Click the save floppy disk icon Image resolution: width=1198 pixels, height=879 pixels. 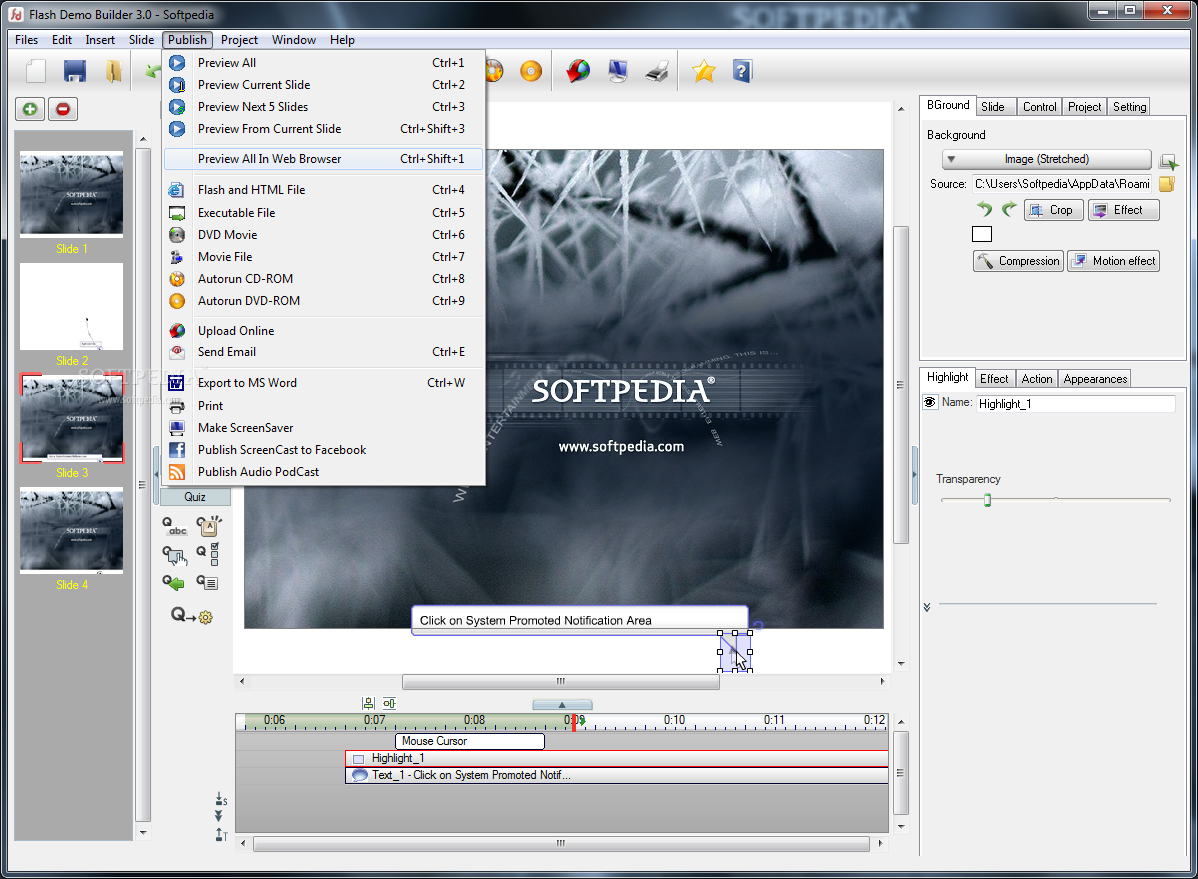pyautogui.click(x=75, y=71)
